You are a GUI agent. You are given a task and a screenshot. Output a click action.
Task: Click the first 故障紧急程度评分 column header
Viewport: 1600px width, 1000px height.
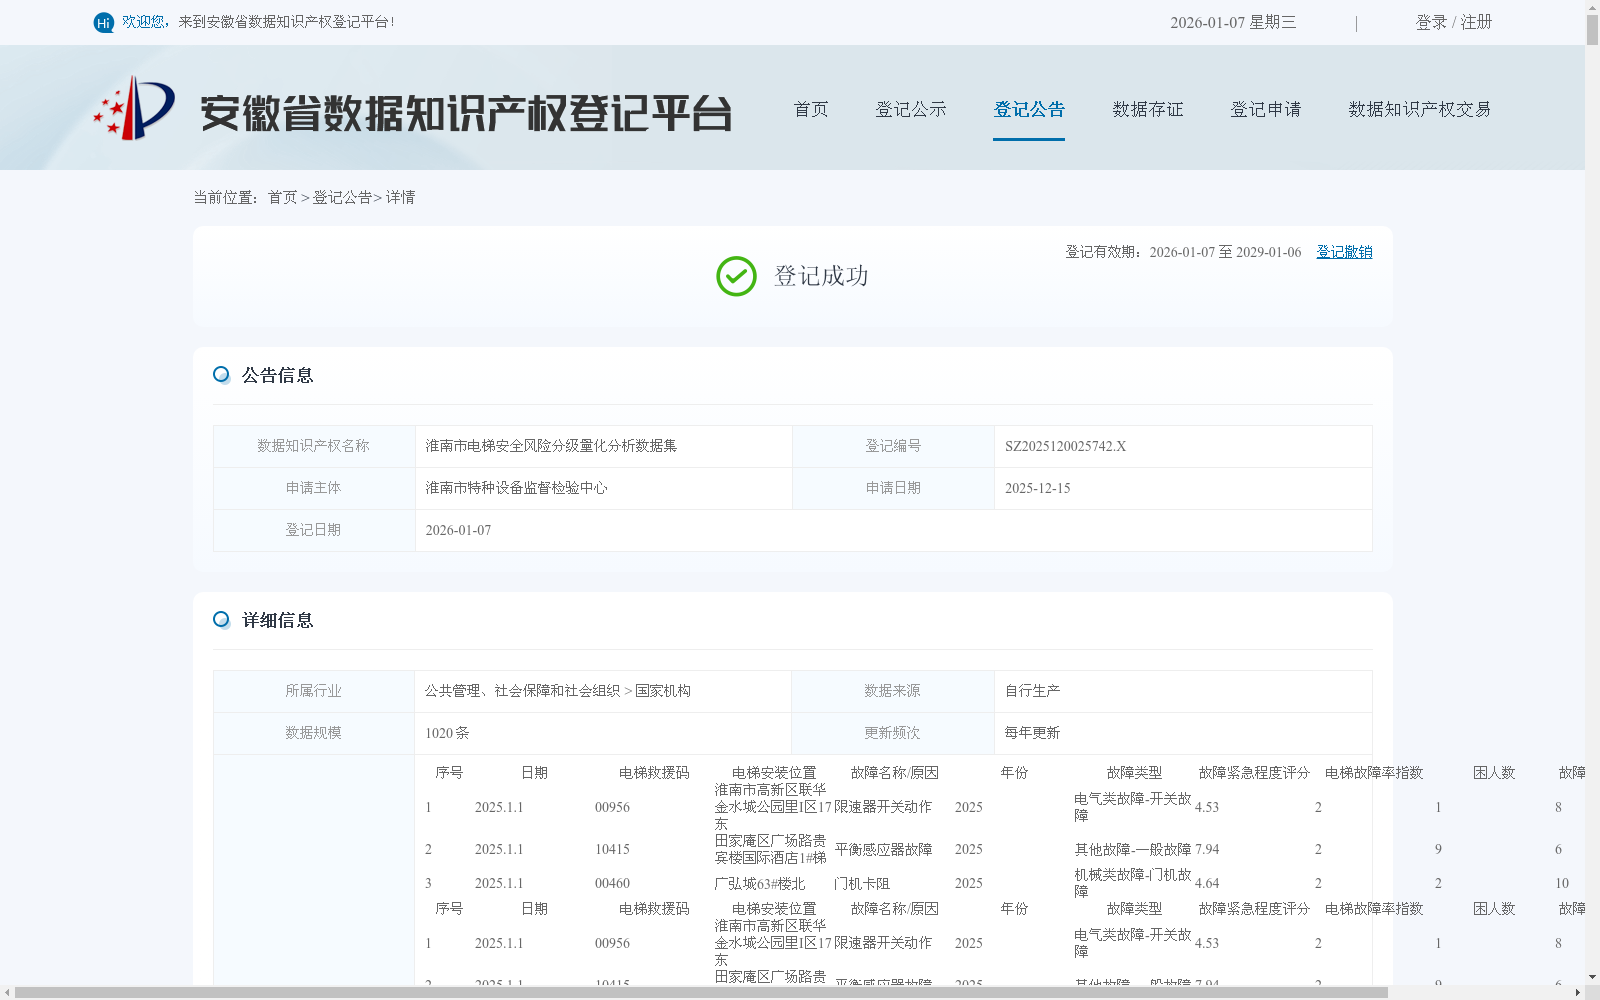pos(1254,773)
